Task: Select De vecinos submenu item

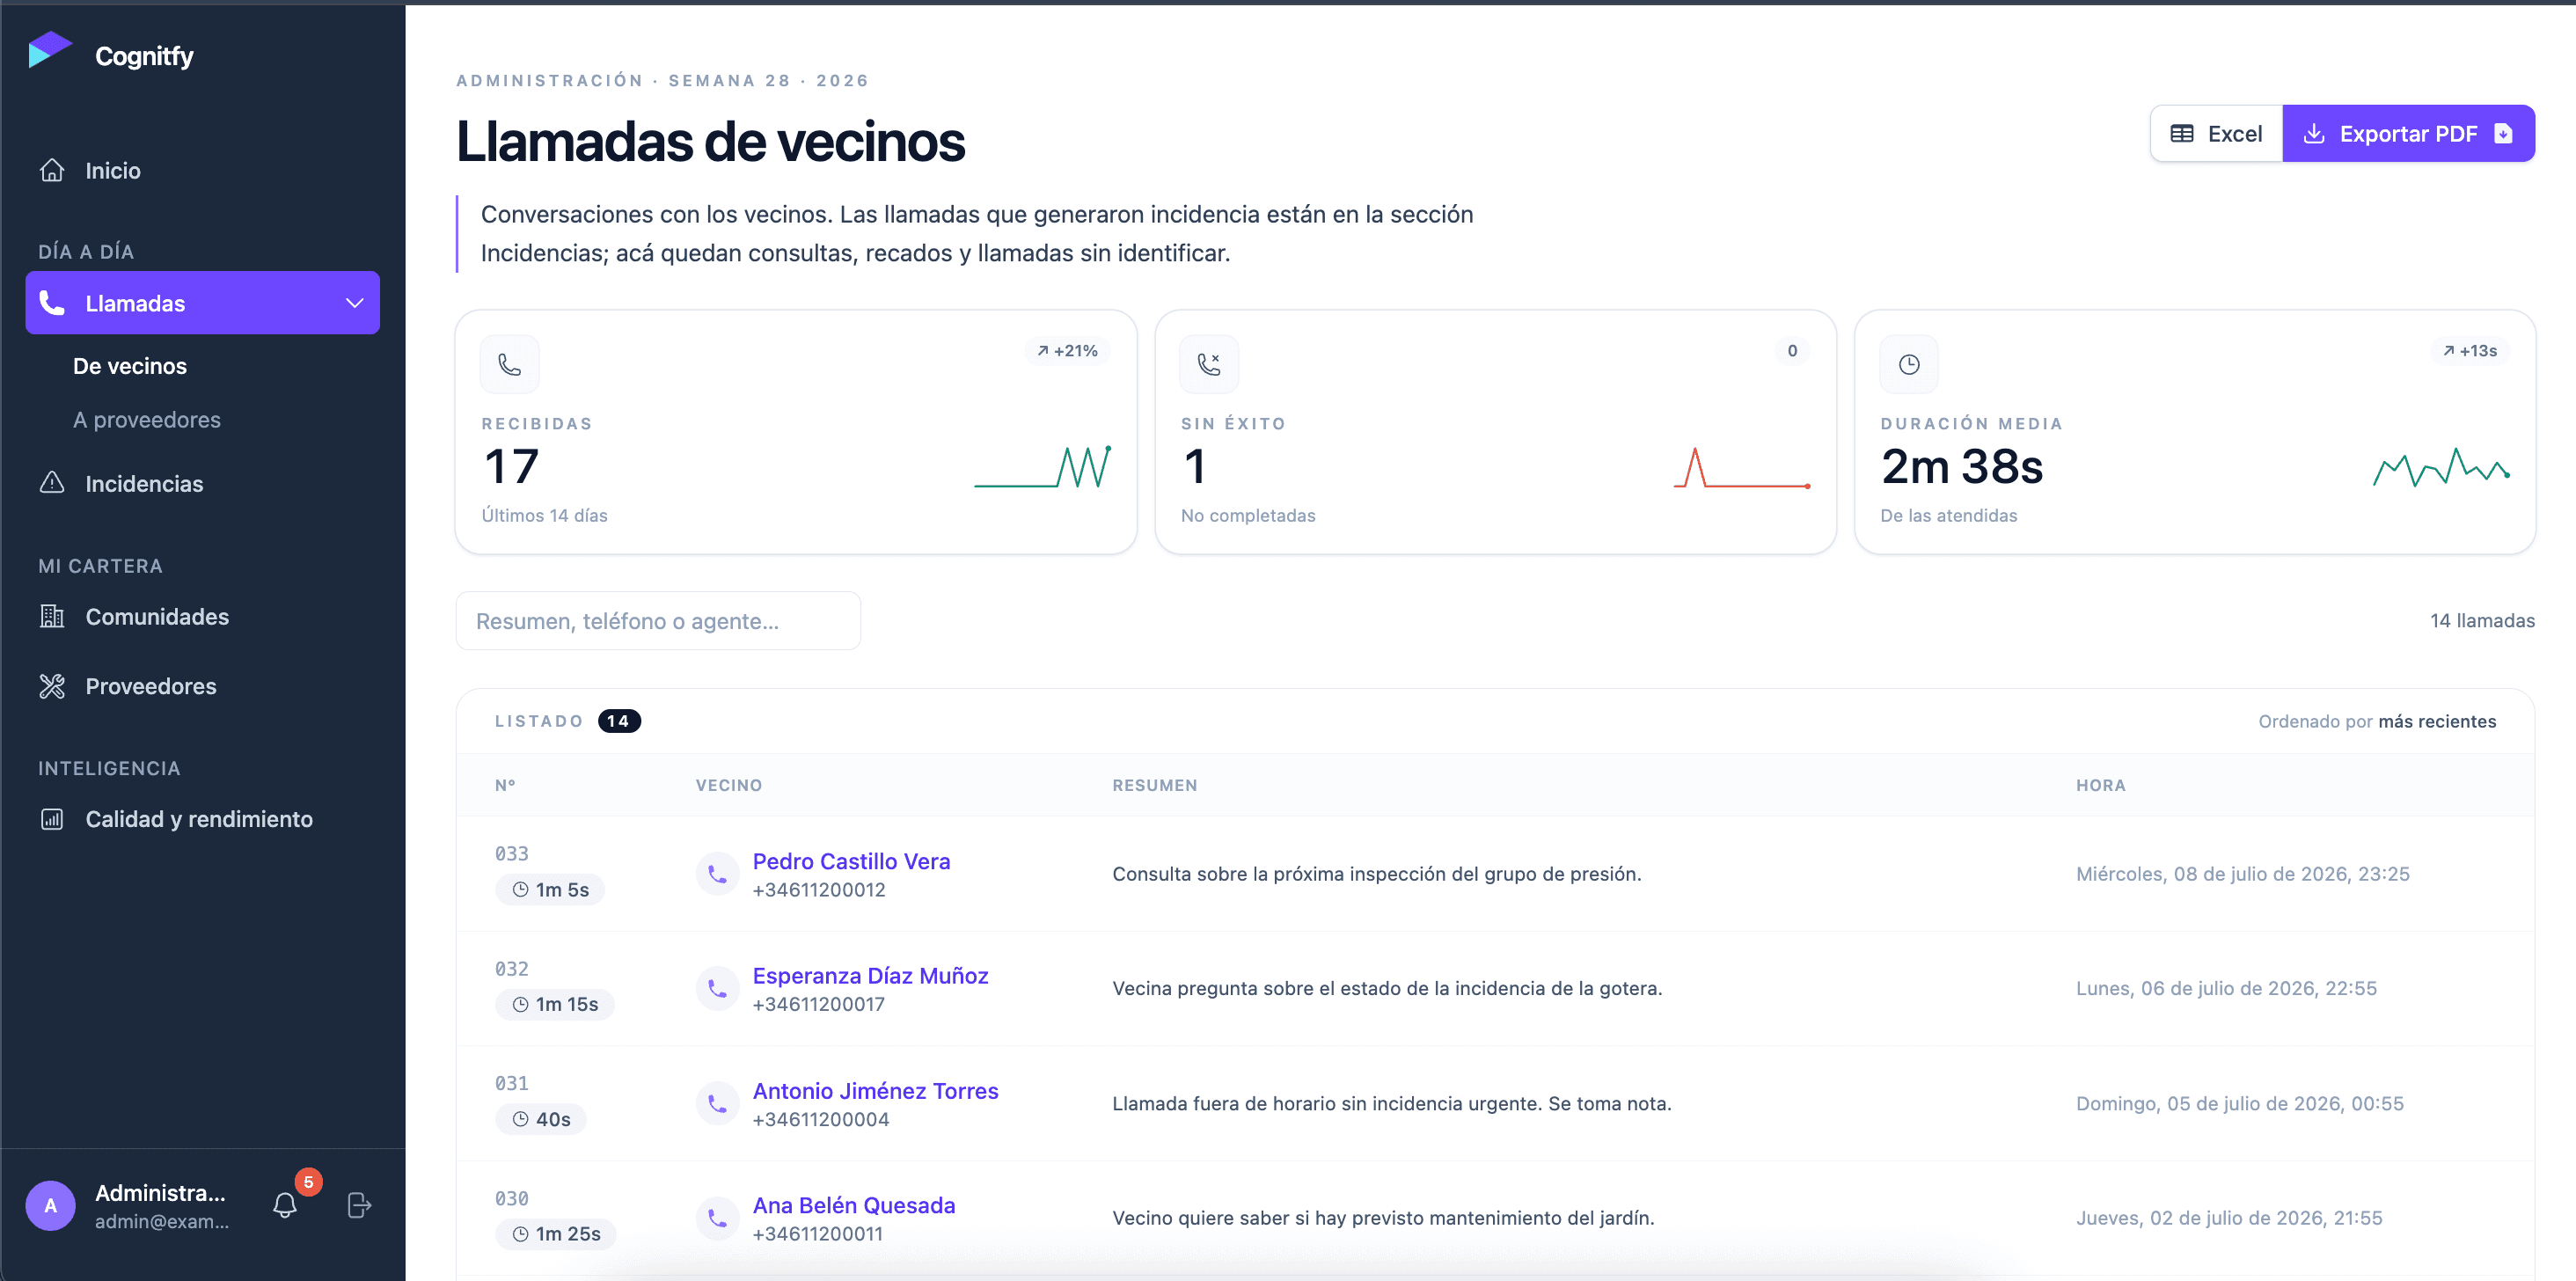Action: (x=130, y=366)
